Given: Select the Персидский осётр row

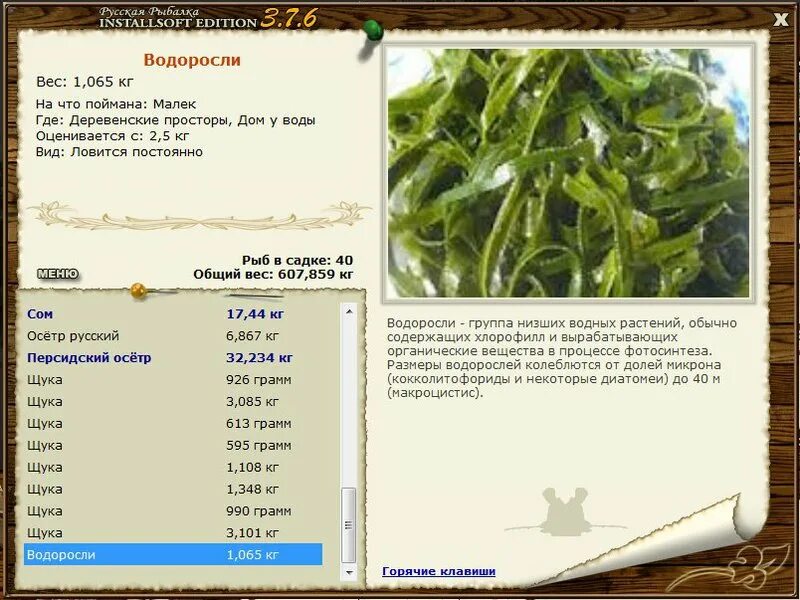Looking at the screenshot, I should tap(173, 358).
